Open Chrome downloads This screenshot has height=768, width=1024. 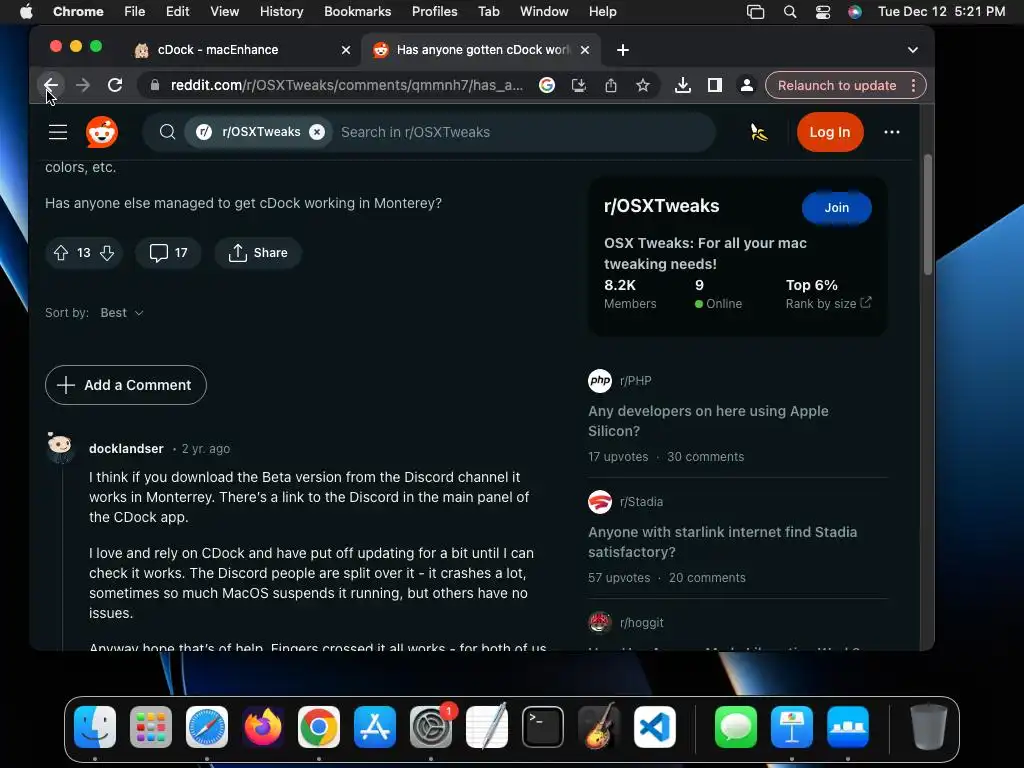[682, 85]
